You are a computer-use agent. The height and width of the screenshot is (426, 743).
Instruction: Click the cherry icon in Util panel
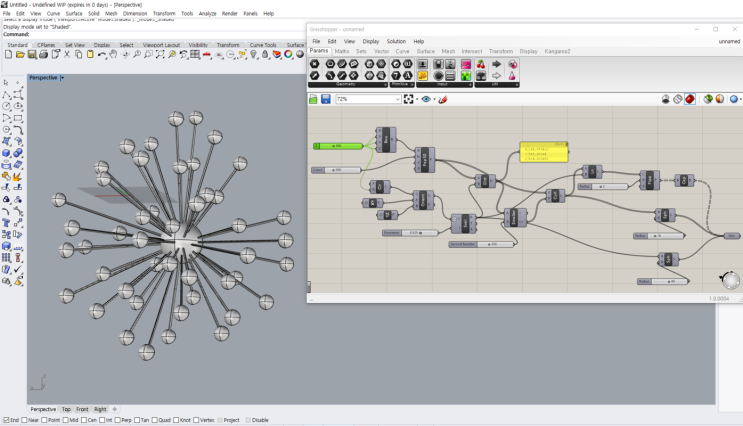coord(481,64)
